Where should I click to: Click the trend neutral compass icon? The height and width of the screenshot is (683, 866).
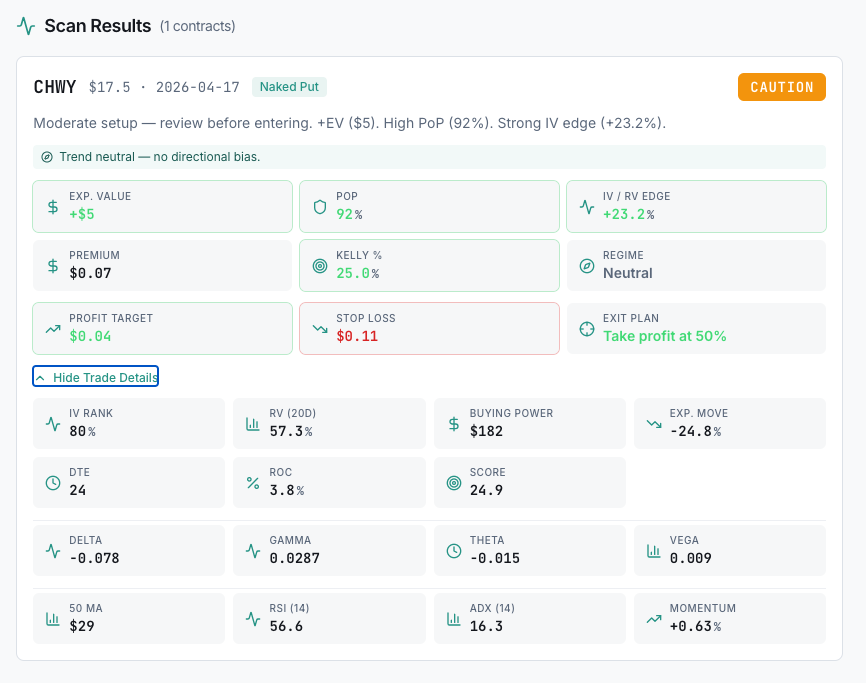47,157
